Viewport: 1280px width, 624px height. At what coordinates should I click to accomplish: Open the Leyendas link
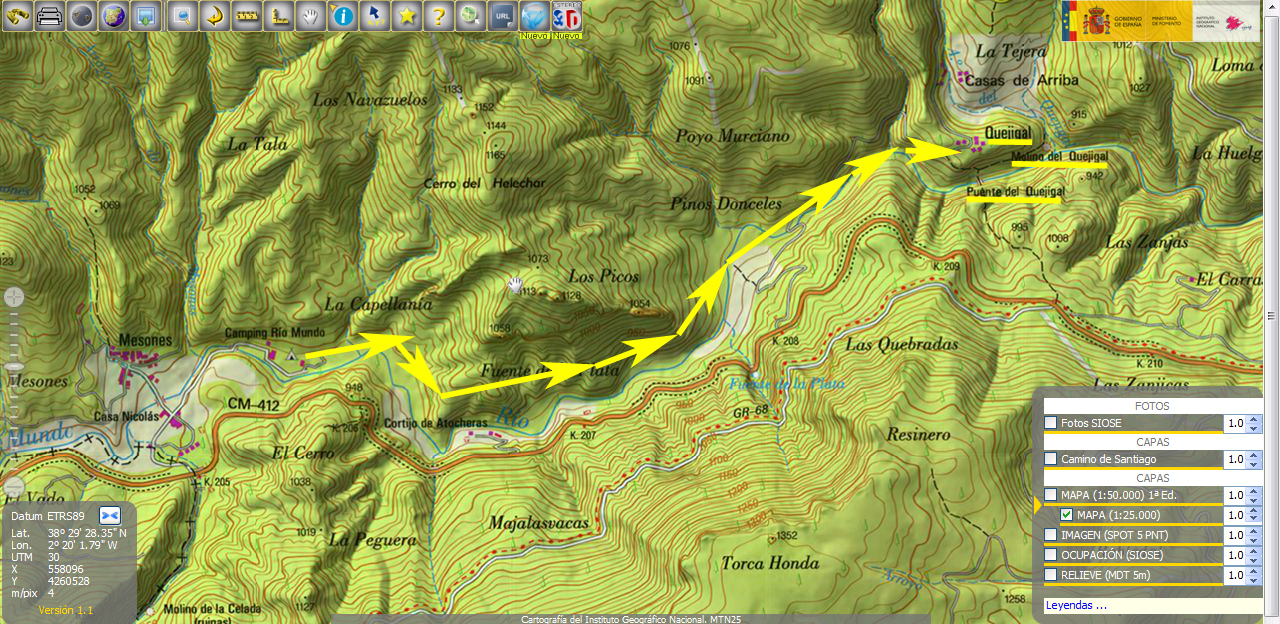point(1076,605)
